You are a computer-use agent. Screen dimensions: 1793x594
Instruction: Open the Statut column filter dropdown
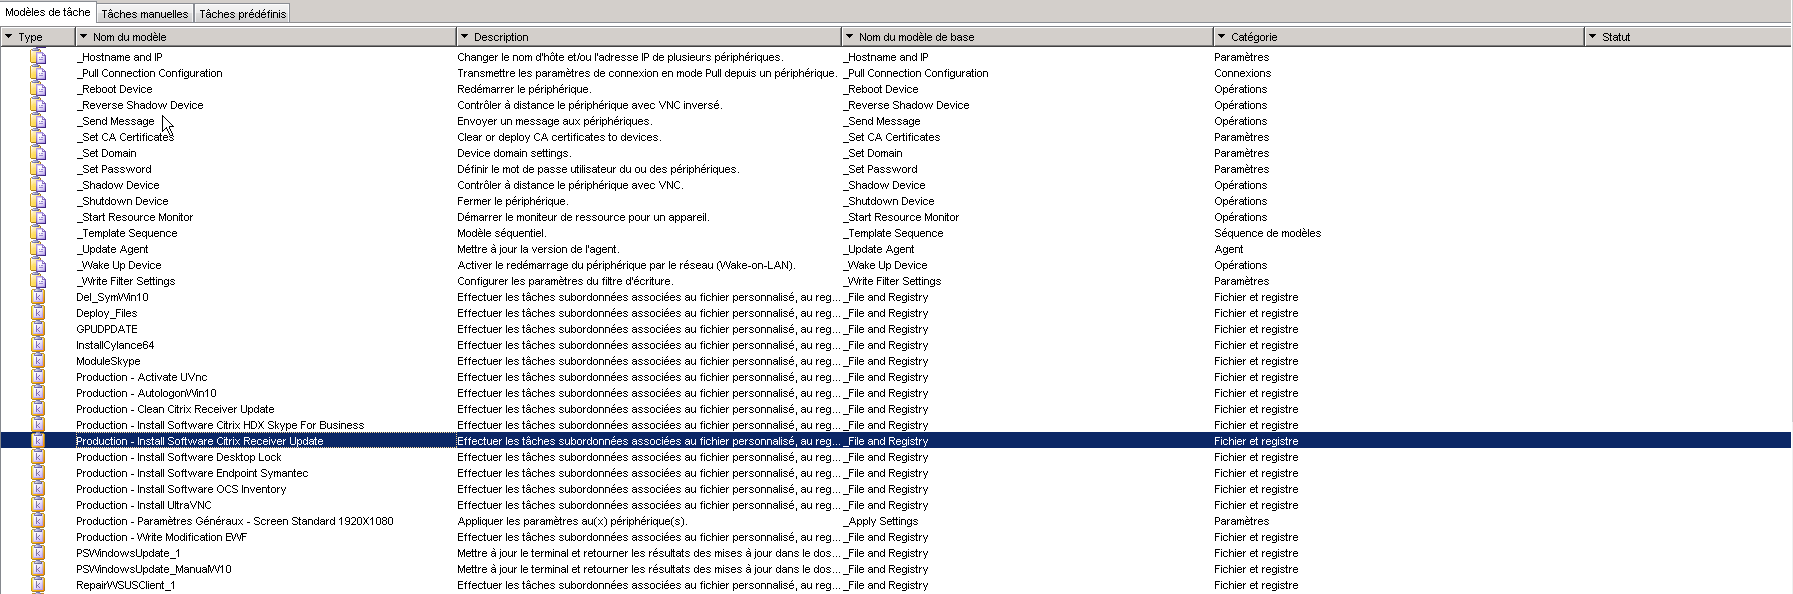1593,37
